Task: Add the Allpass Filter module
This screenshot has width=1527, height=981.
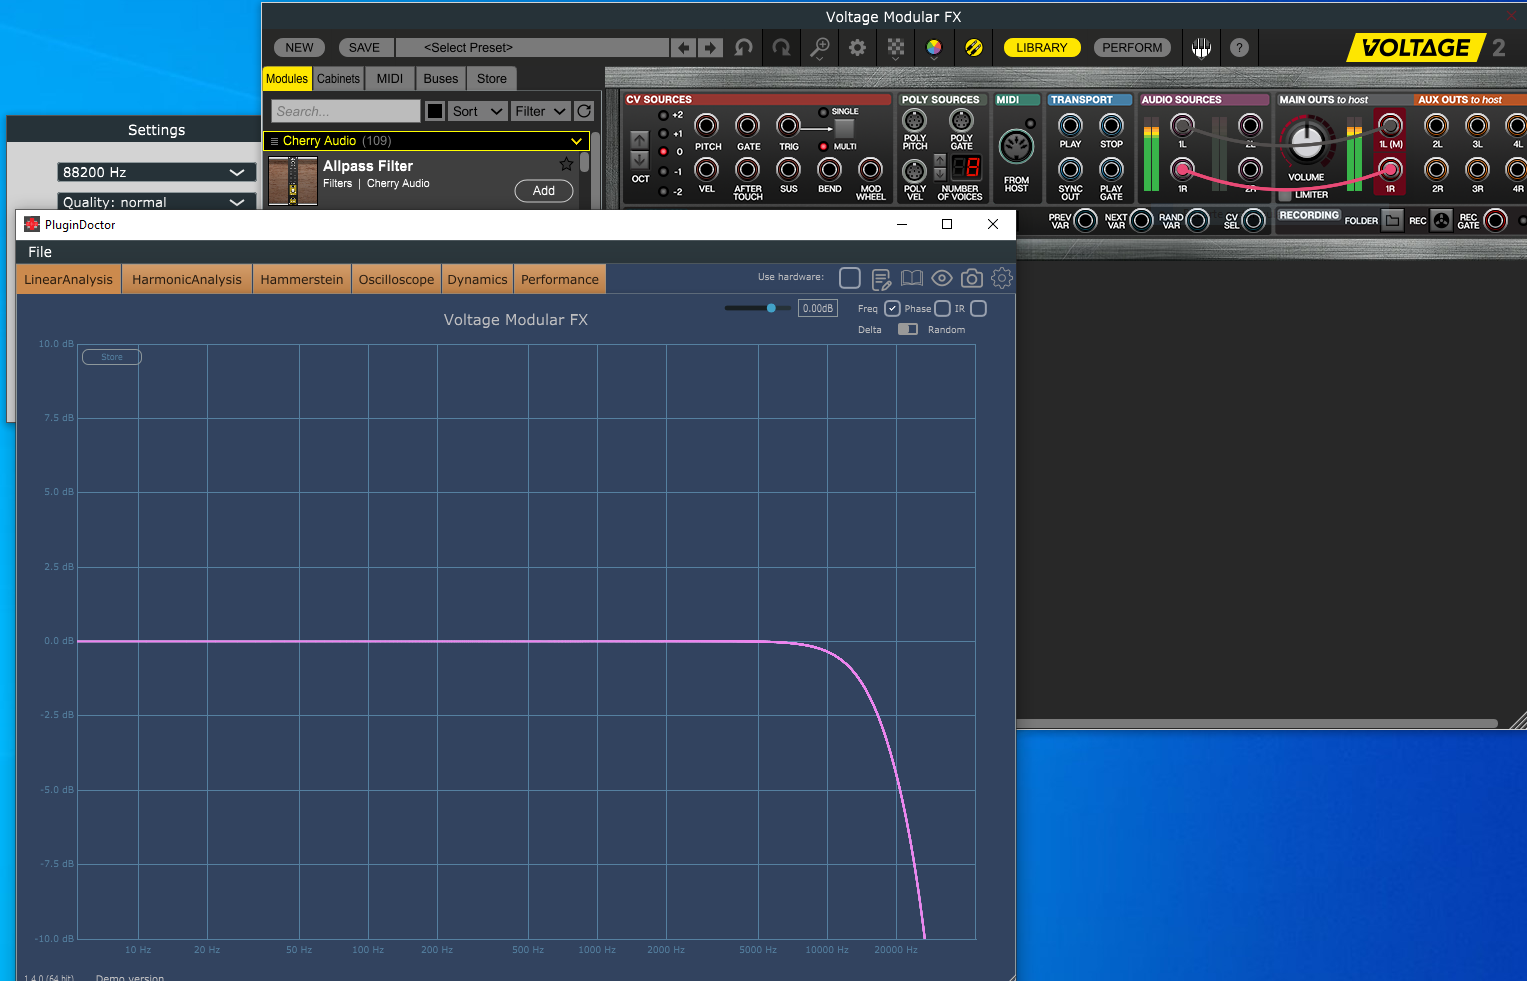Action: [544, 191]
